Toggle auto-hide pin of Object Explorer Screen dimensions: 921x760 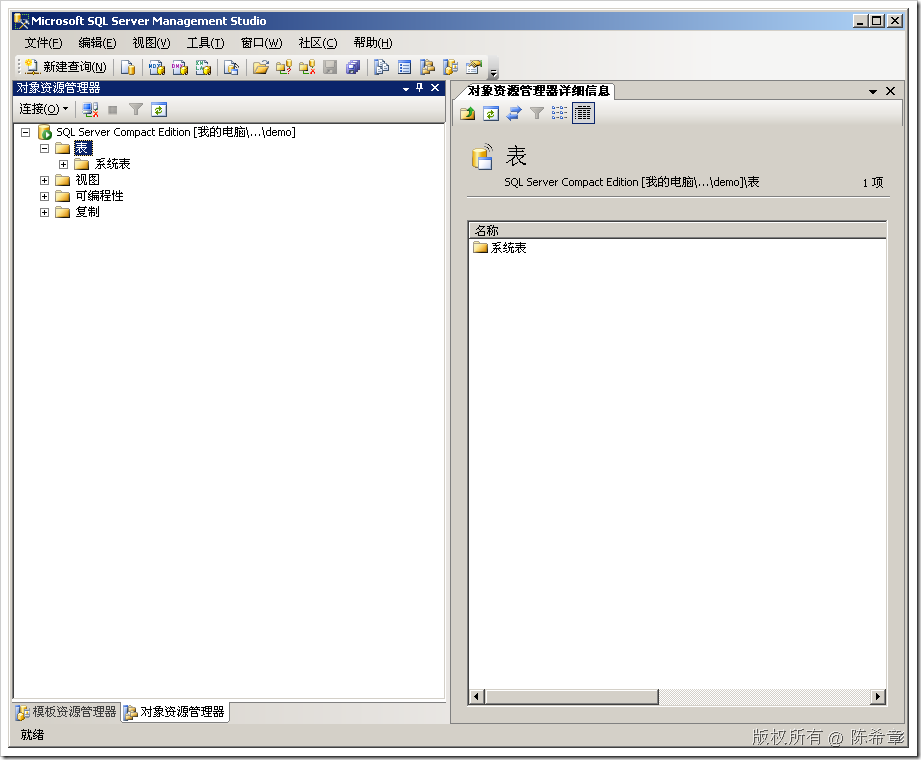click(x=419, y=88)
